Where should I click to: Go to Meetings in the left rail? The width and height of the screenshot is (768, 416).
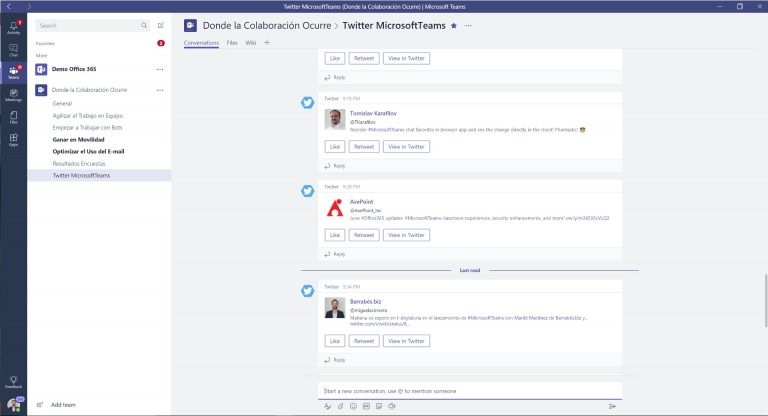point(13,94)
